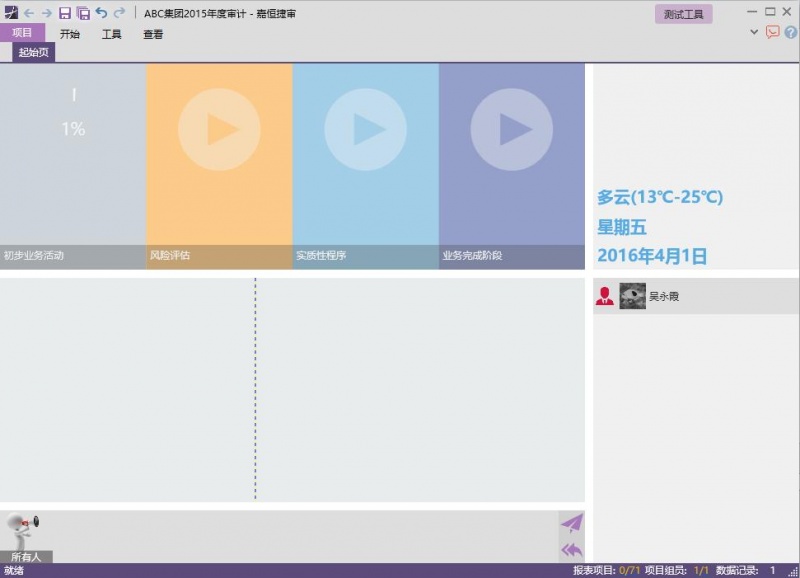The width and height of the screenshot is (800, 578).
Task: Open help with the question mark icon
Action: (x=790, y=33)
